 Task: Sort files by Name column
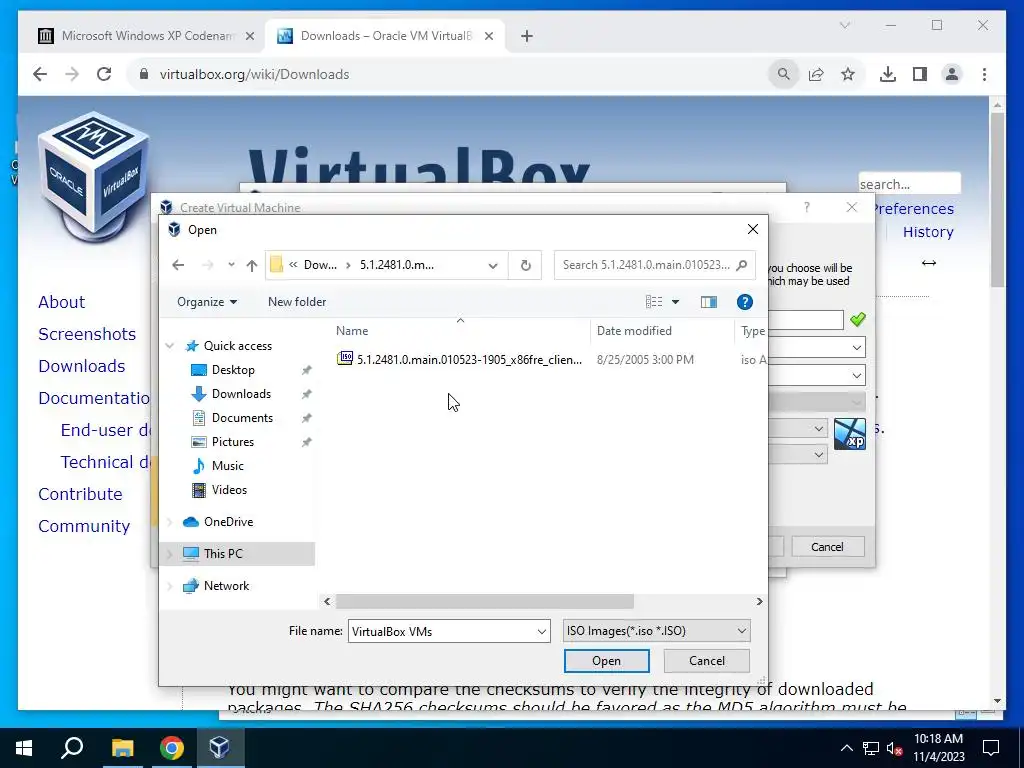point(352,331)
